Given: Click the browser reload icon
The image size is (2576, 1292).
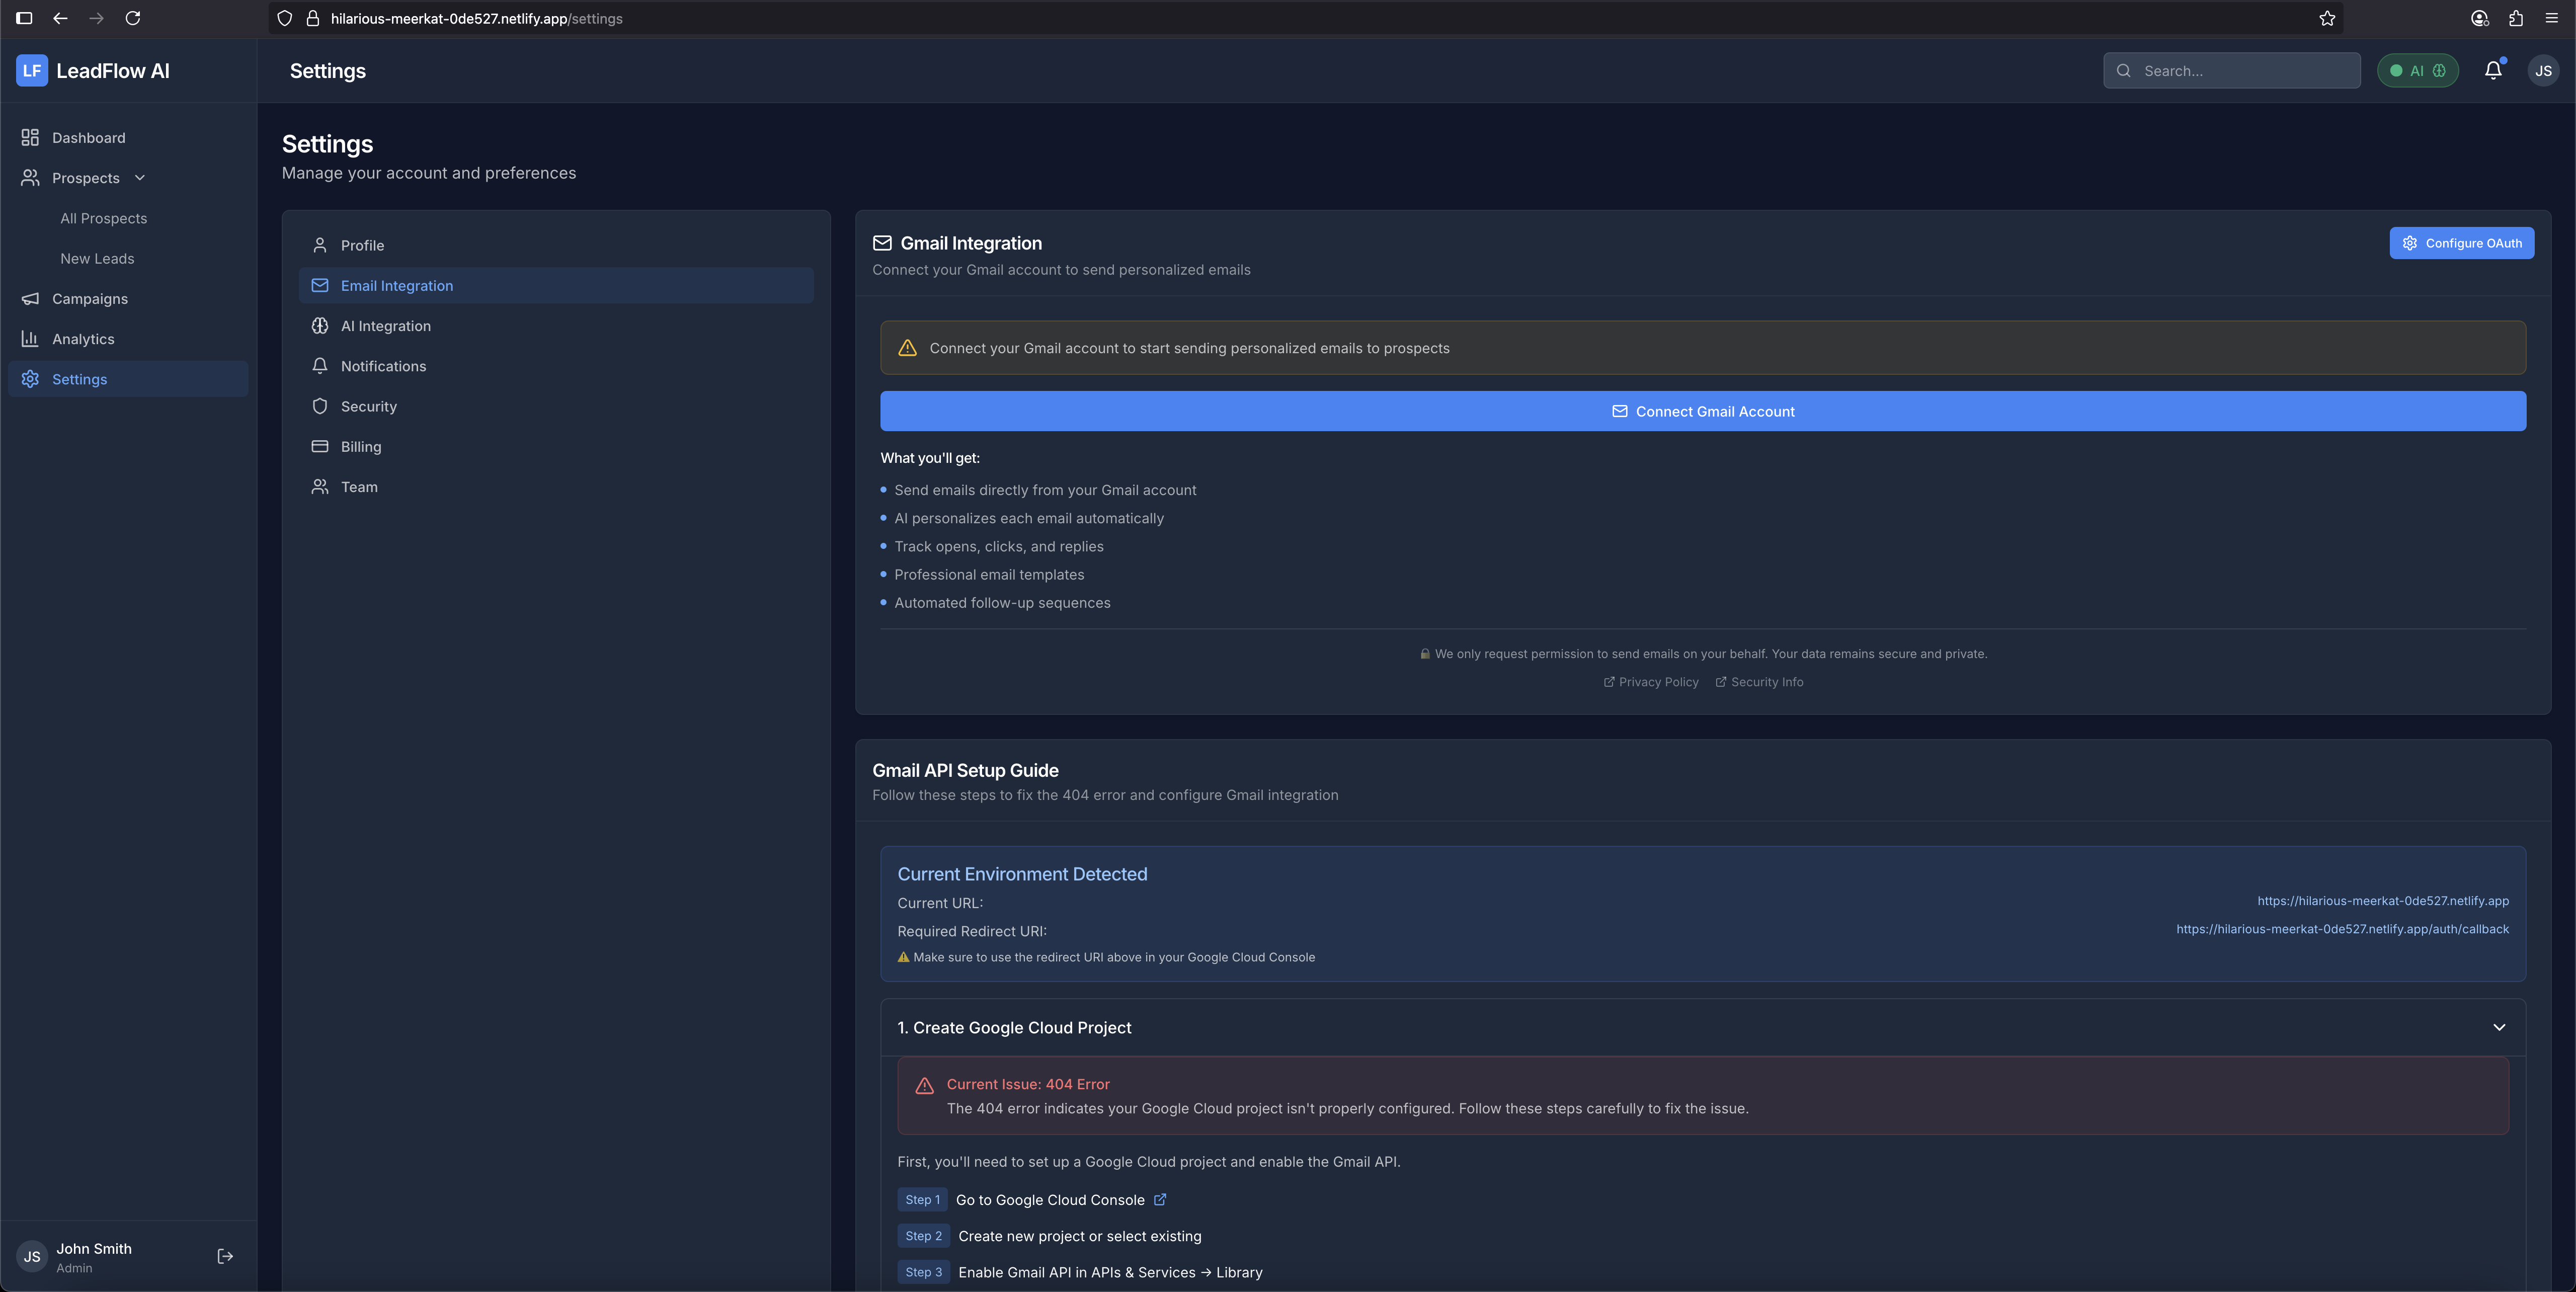Looking at the screenshot, I should [x=133, y=18].
